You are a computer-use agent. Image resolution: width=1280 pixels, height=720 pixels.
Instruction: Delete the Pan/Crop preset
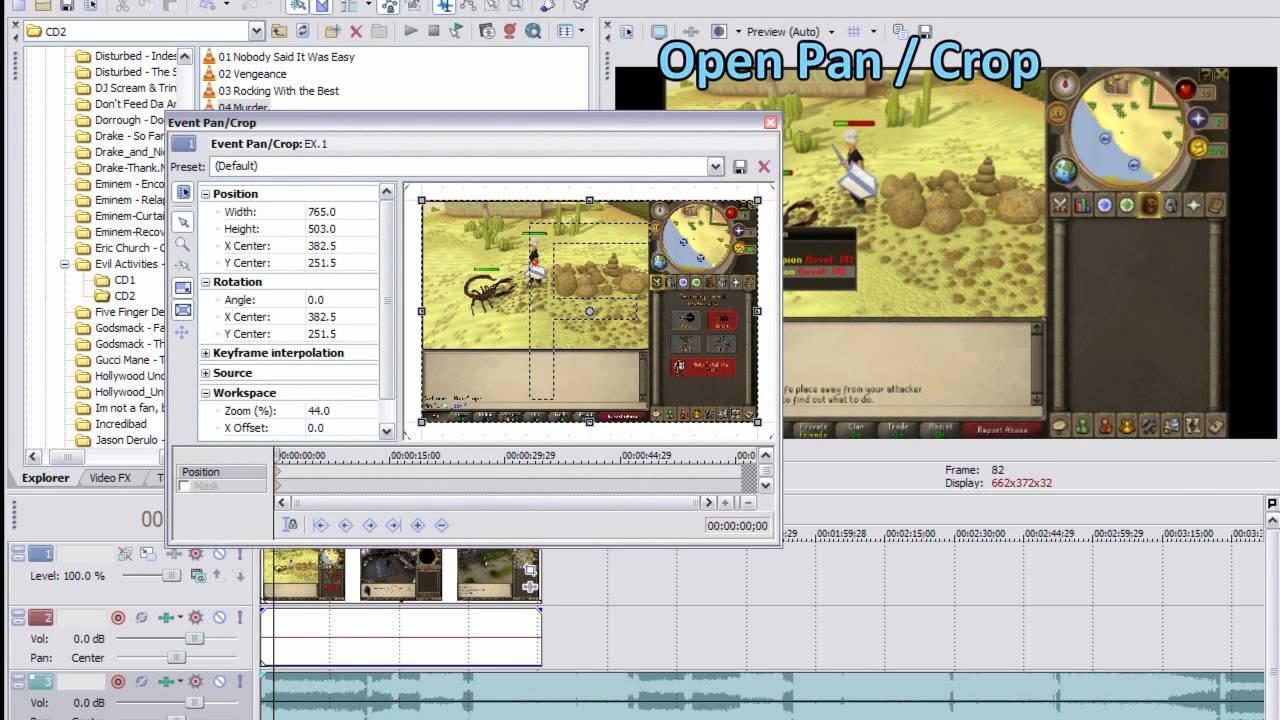tap(764, 167)
